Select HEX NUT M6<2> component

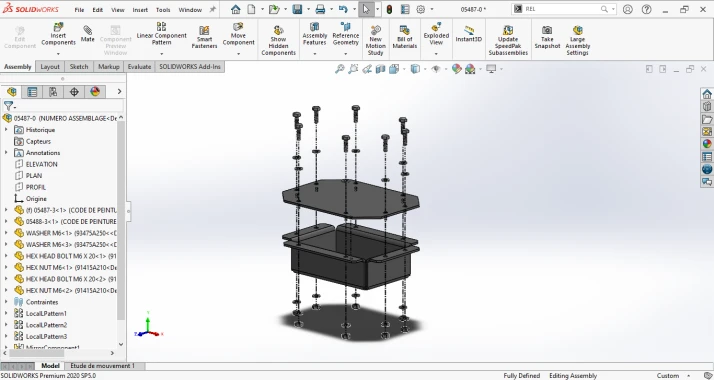[71, 290]
